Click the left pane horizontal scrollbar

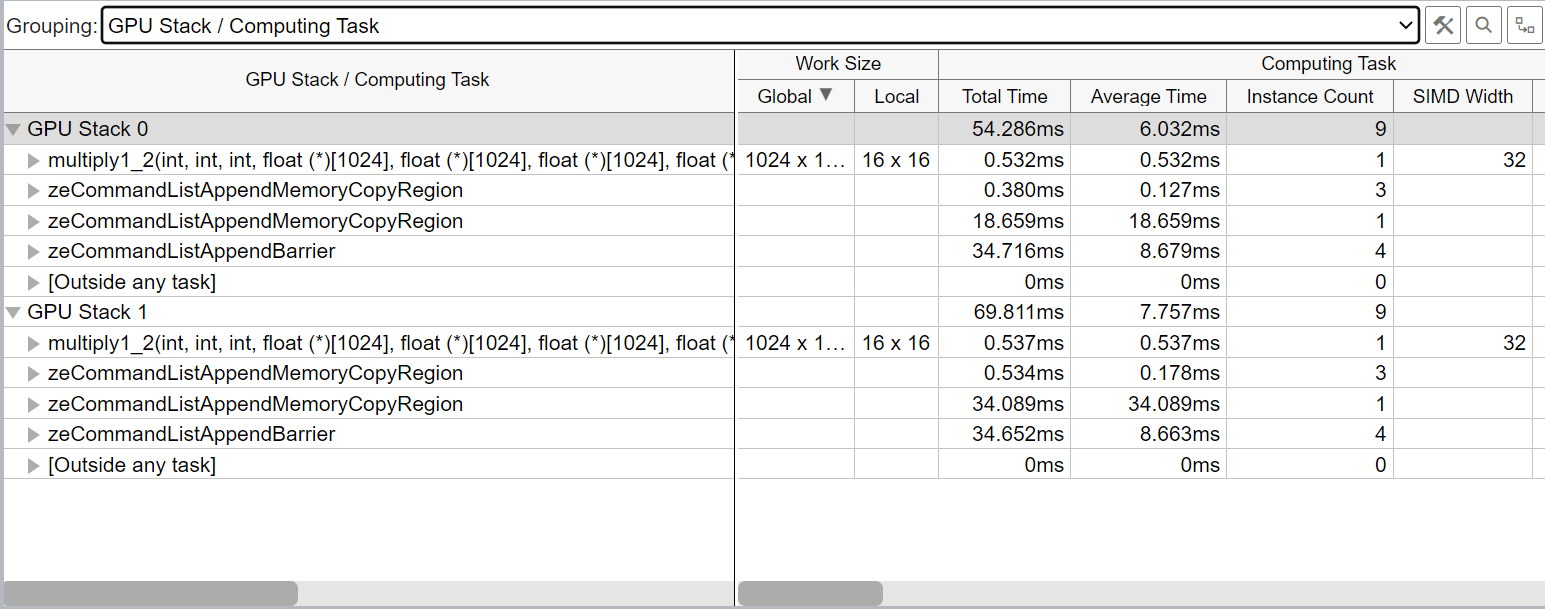151,593
